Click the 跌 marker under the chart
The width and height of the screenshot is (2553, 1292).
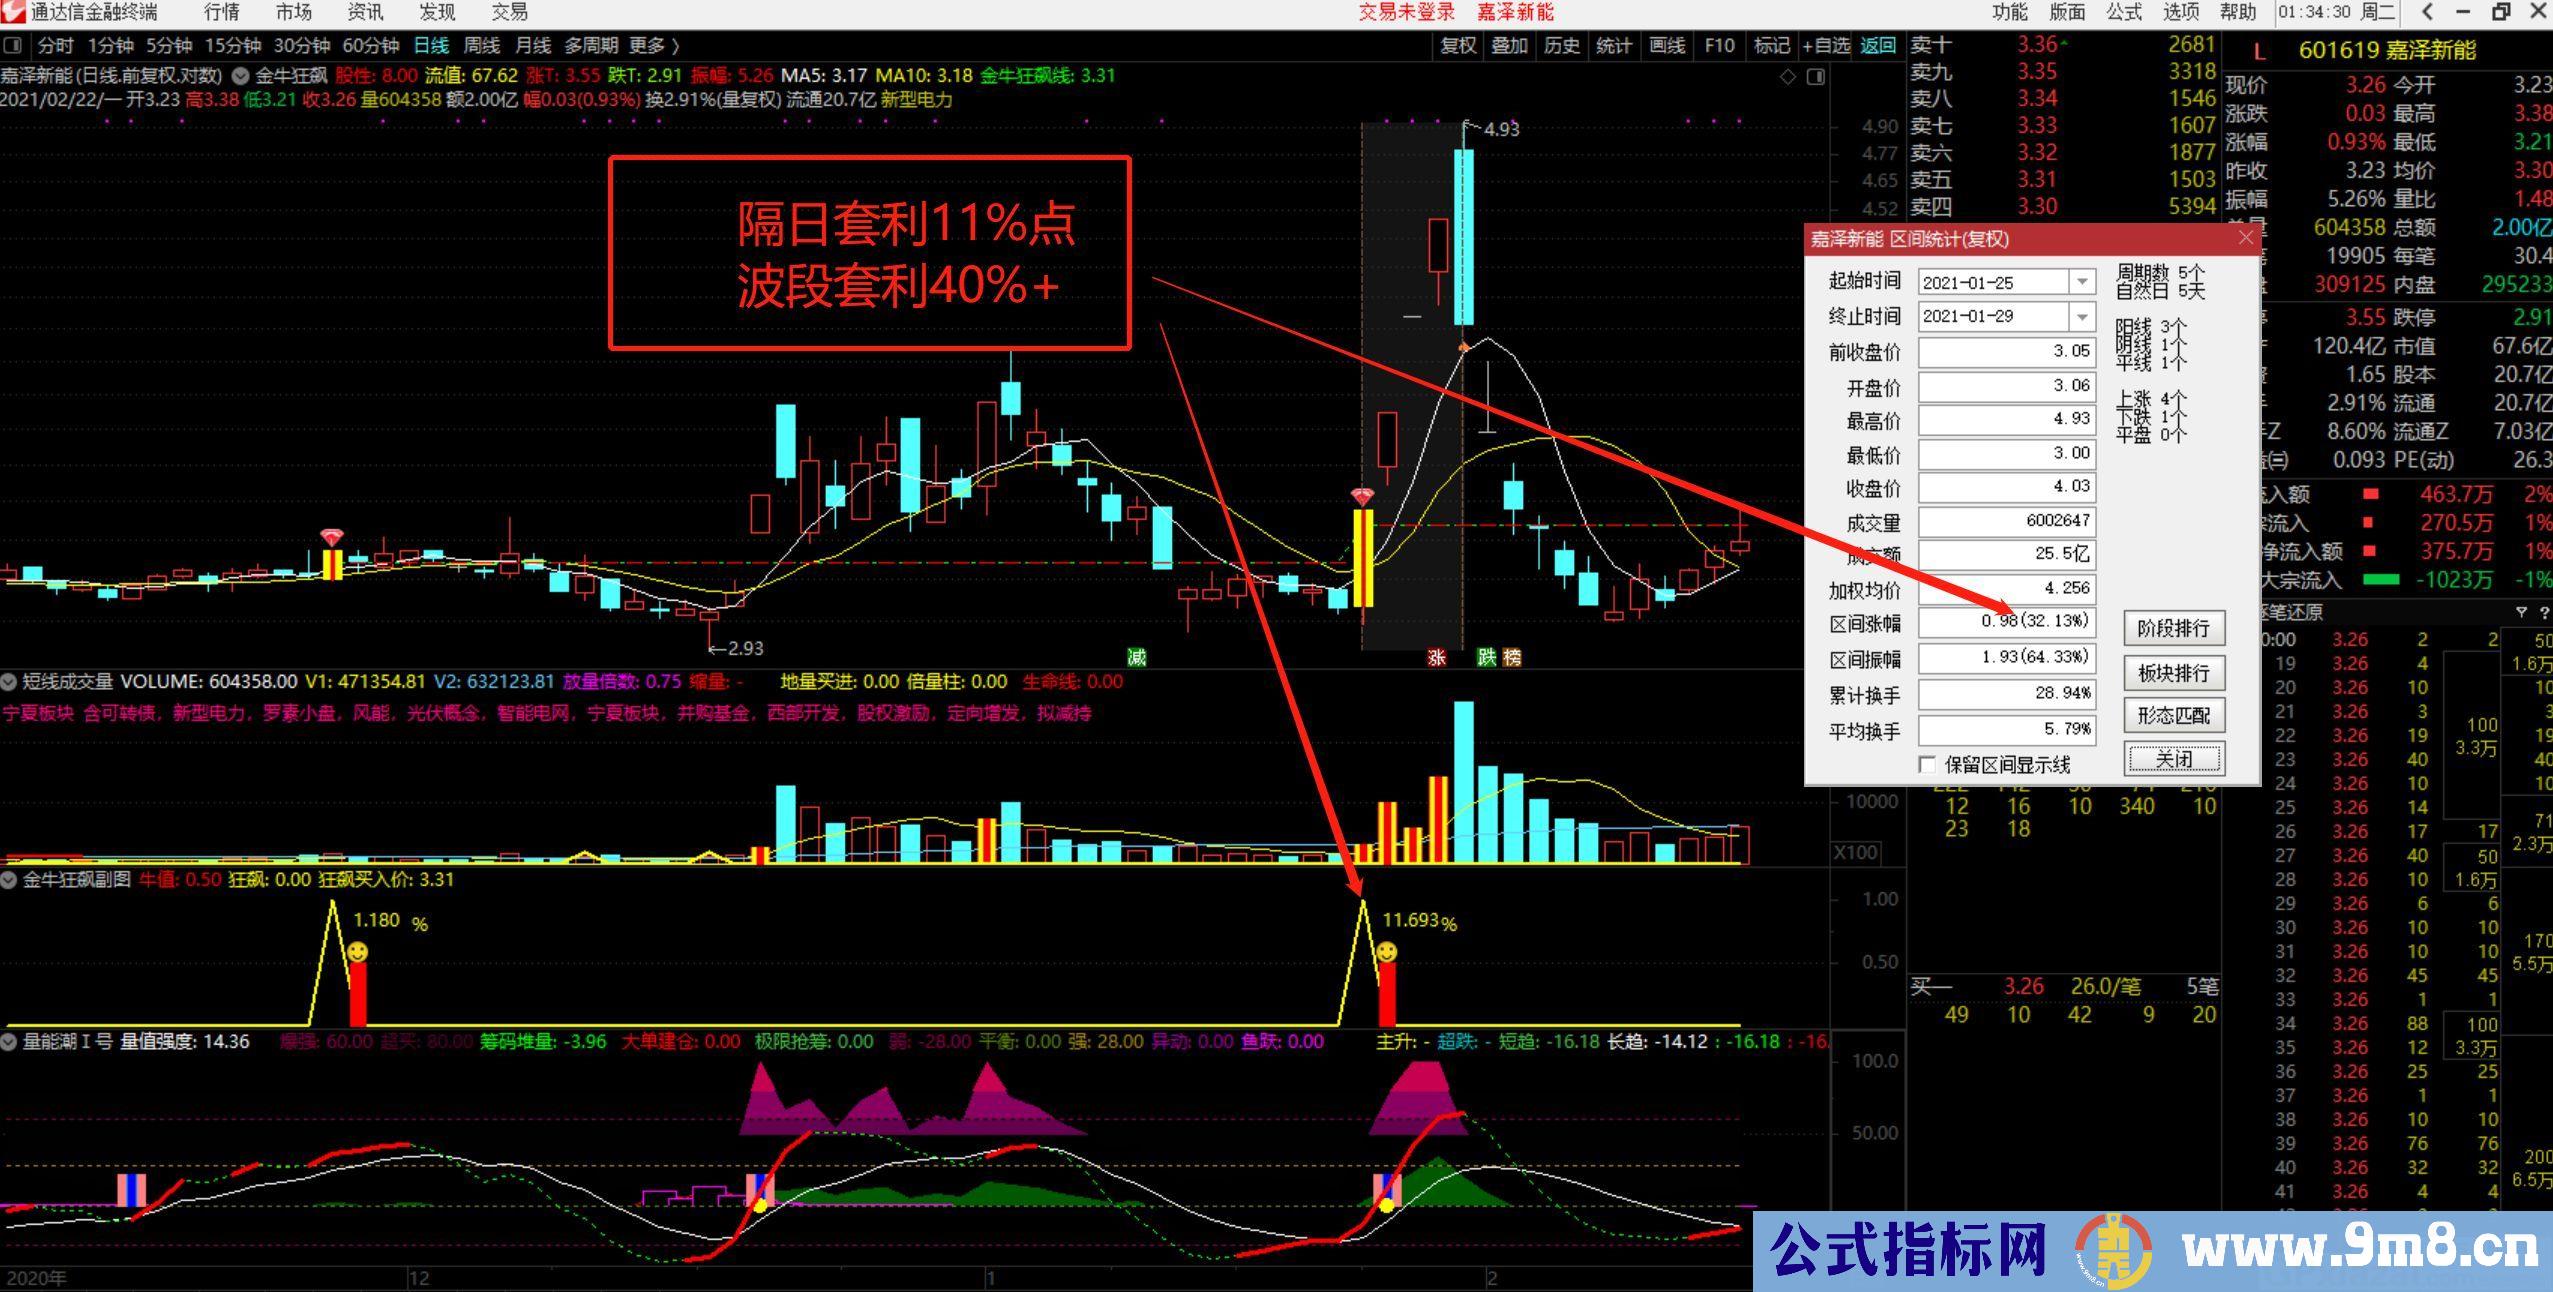(x=1487, y=657)
